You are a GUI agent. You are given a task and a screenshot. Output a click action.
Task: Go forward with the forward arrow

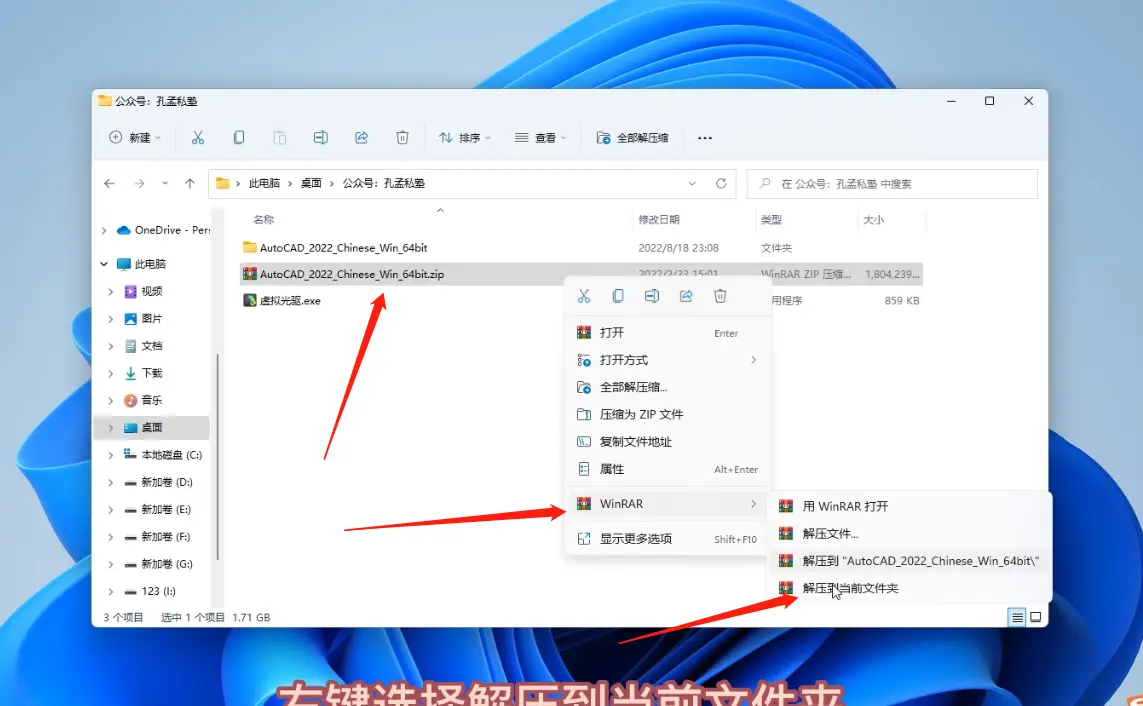tap(139, 184)
